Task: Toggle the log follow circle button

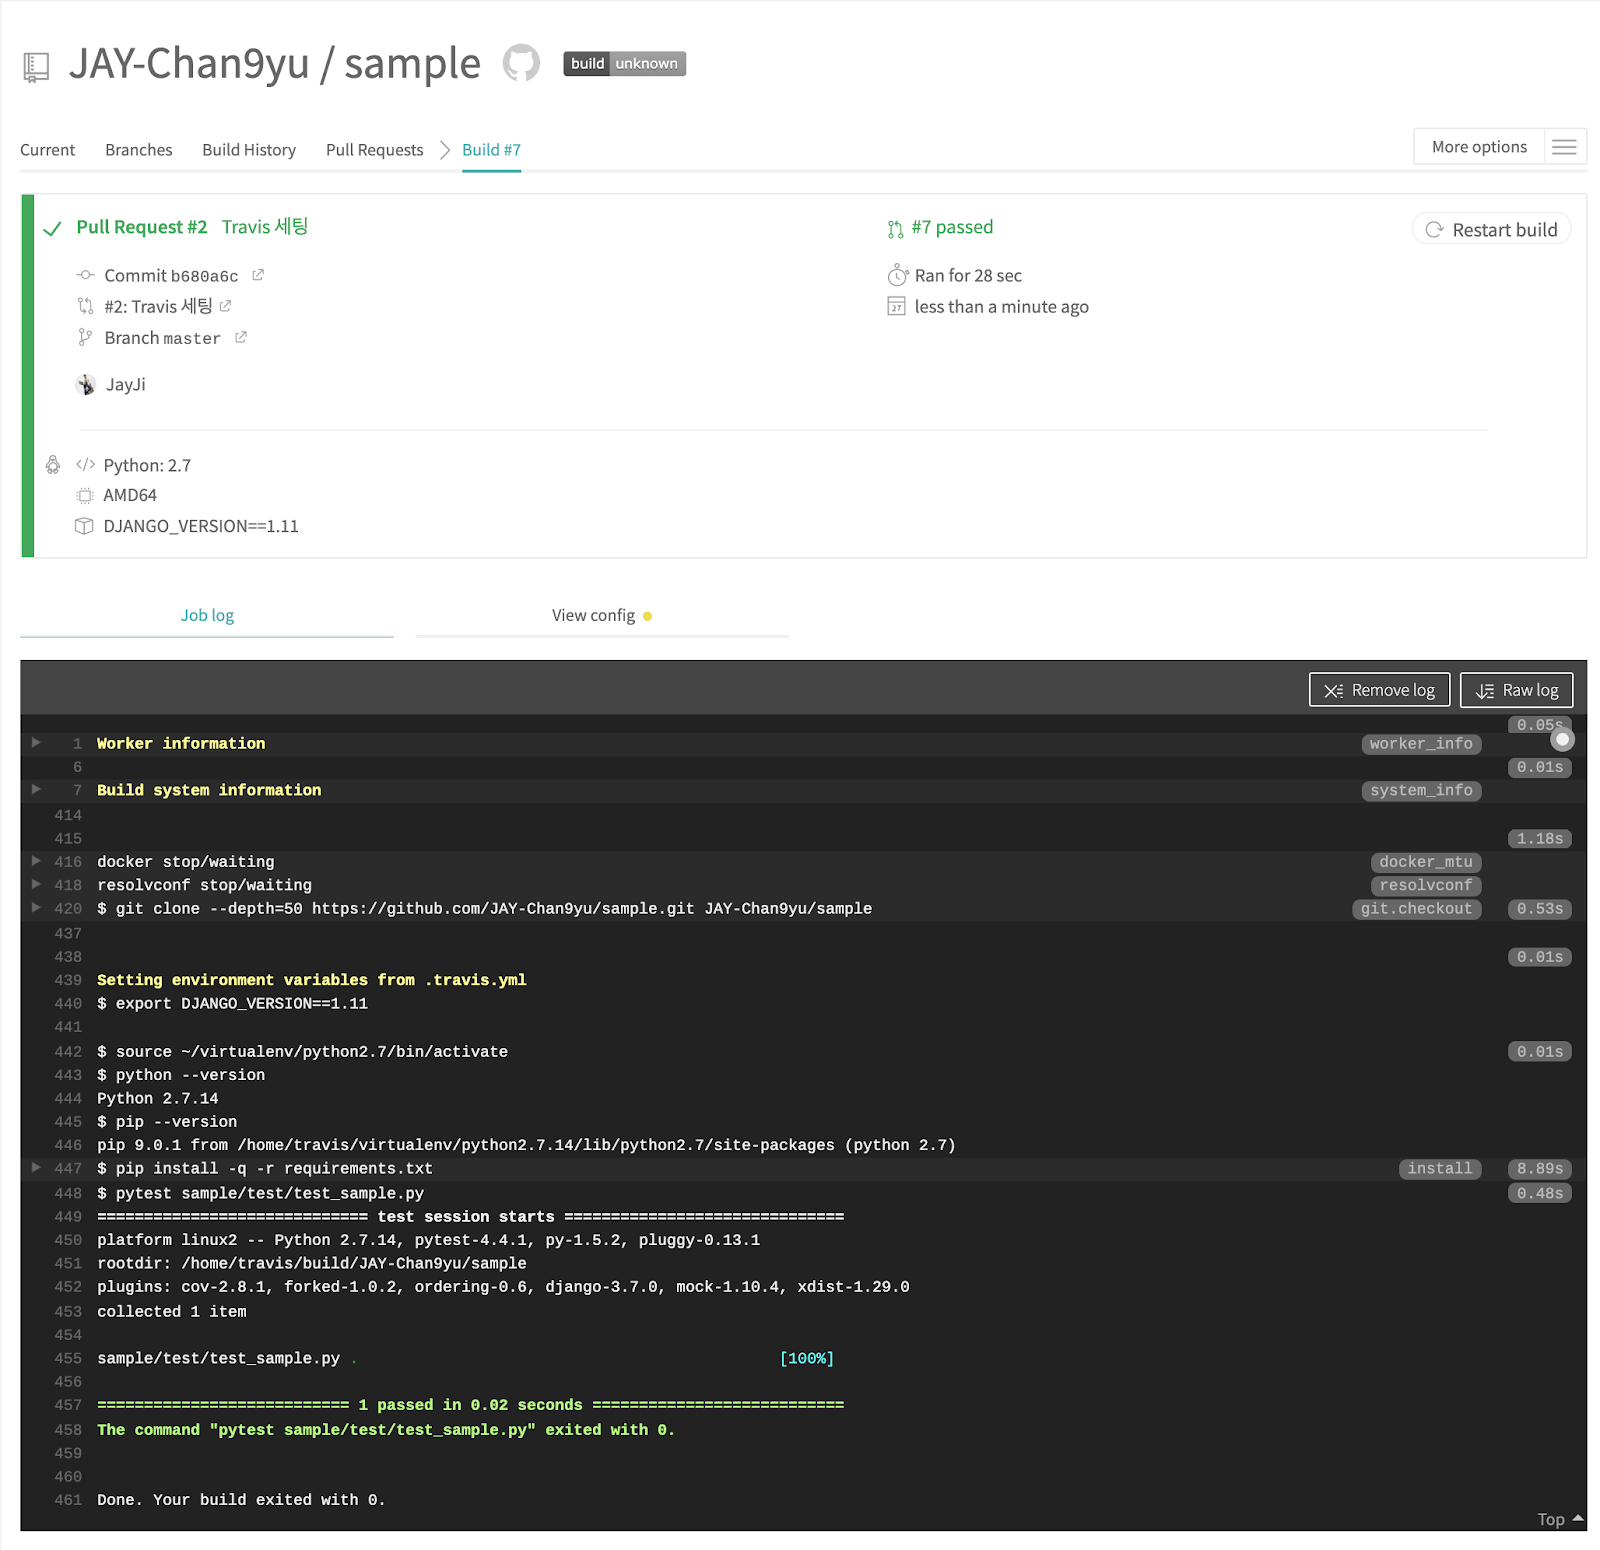Action: pyautogui.click(x=1562, y=740)
